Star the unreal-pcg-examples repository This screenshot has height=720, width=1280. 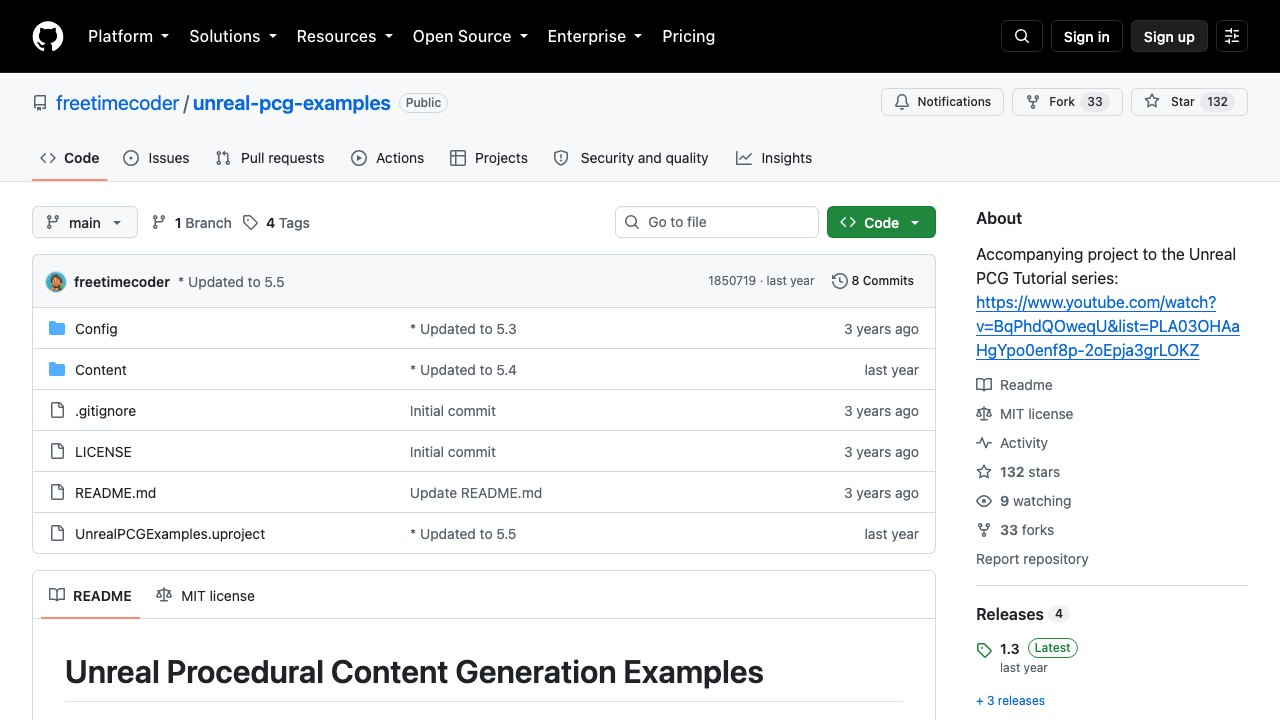1189,102
